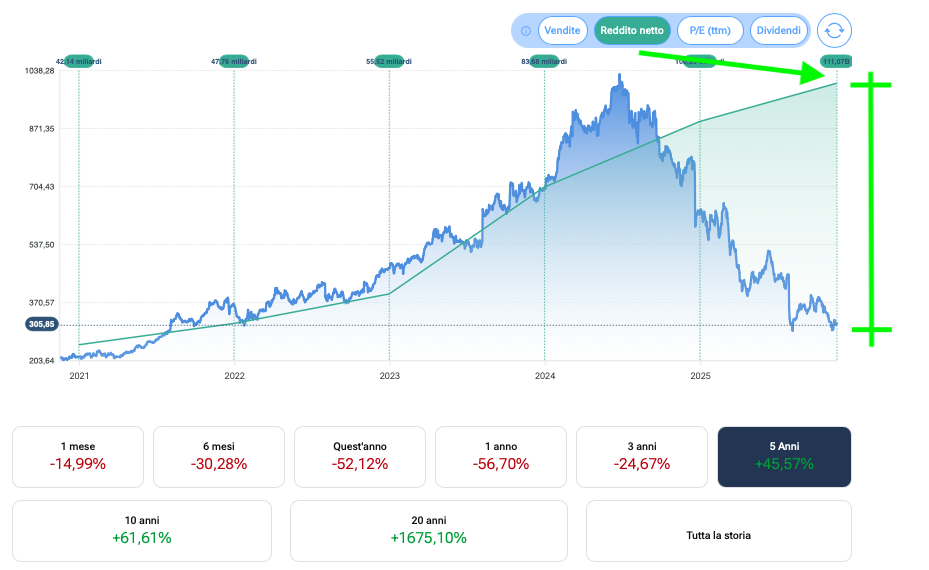Enable the Reddito netto overlay
The height and width of the screenshot is (570, 929).
tap(632, 31)
